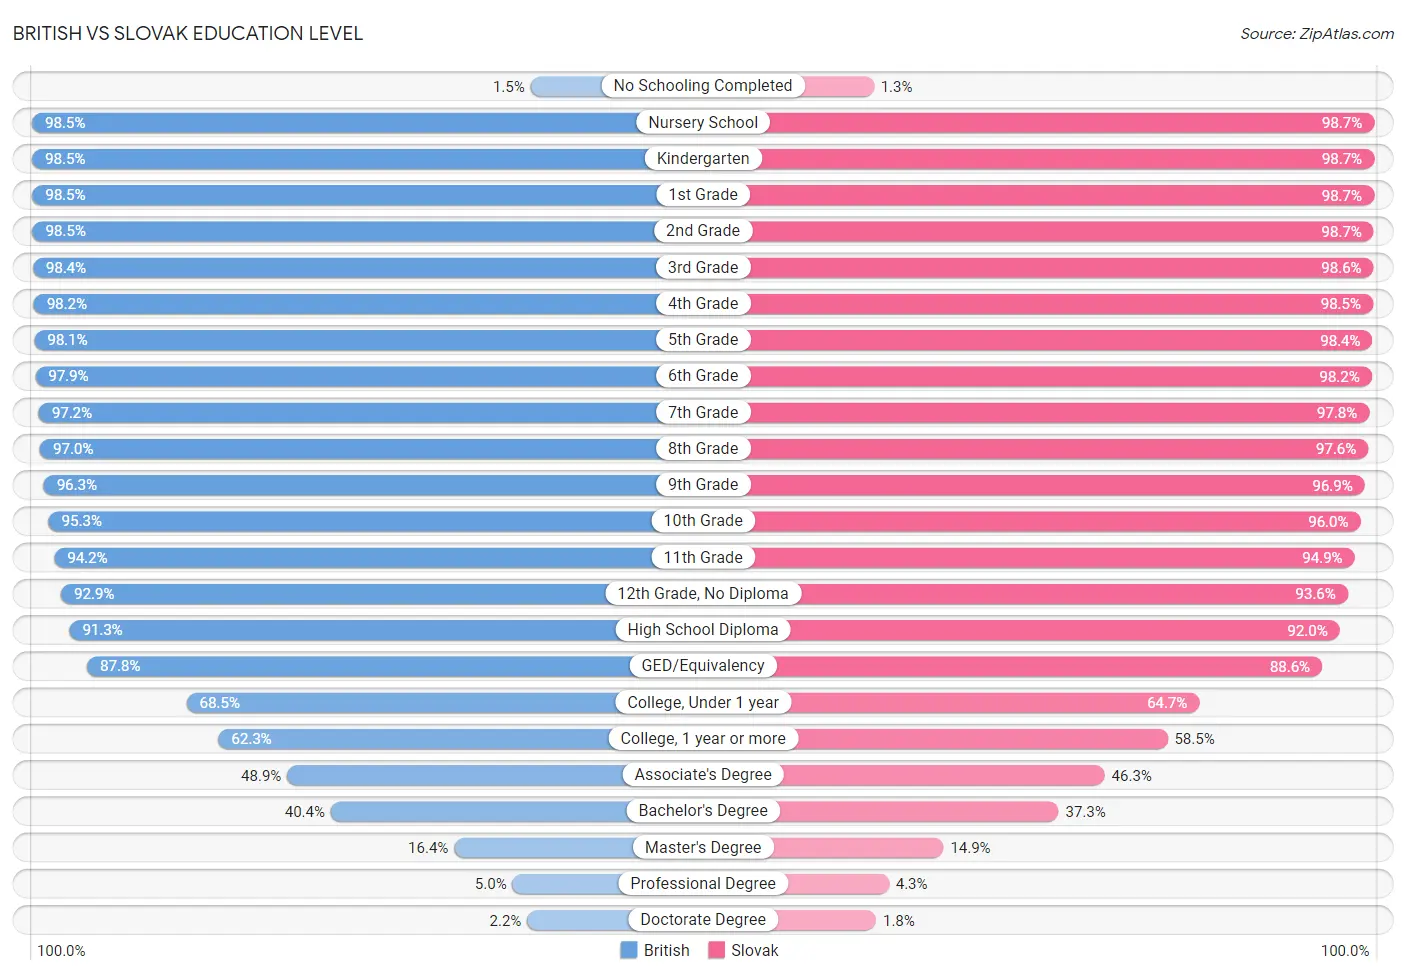Click the Slovak 64.7% College Under 1 year bar
This screenshot has height=975, width=1406.
pos(951,703)
